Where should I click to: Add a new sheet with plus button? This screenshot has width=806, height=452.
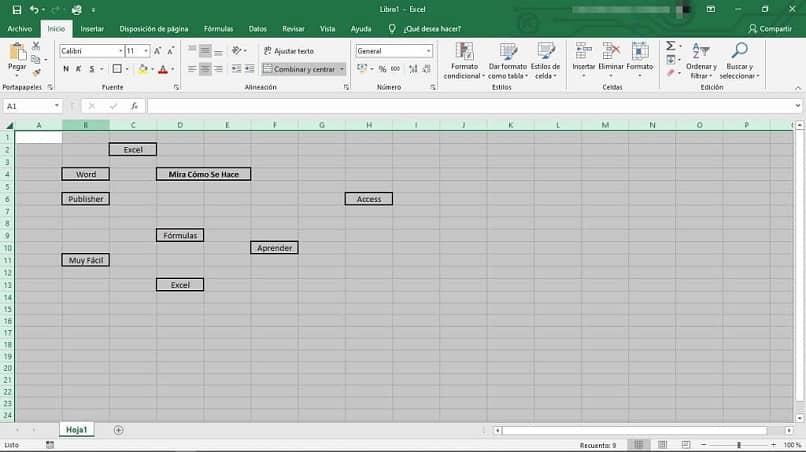tap(118, 430)
